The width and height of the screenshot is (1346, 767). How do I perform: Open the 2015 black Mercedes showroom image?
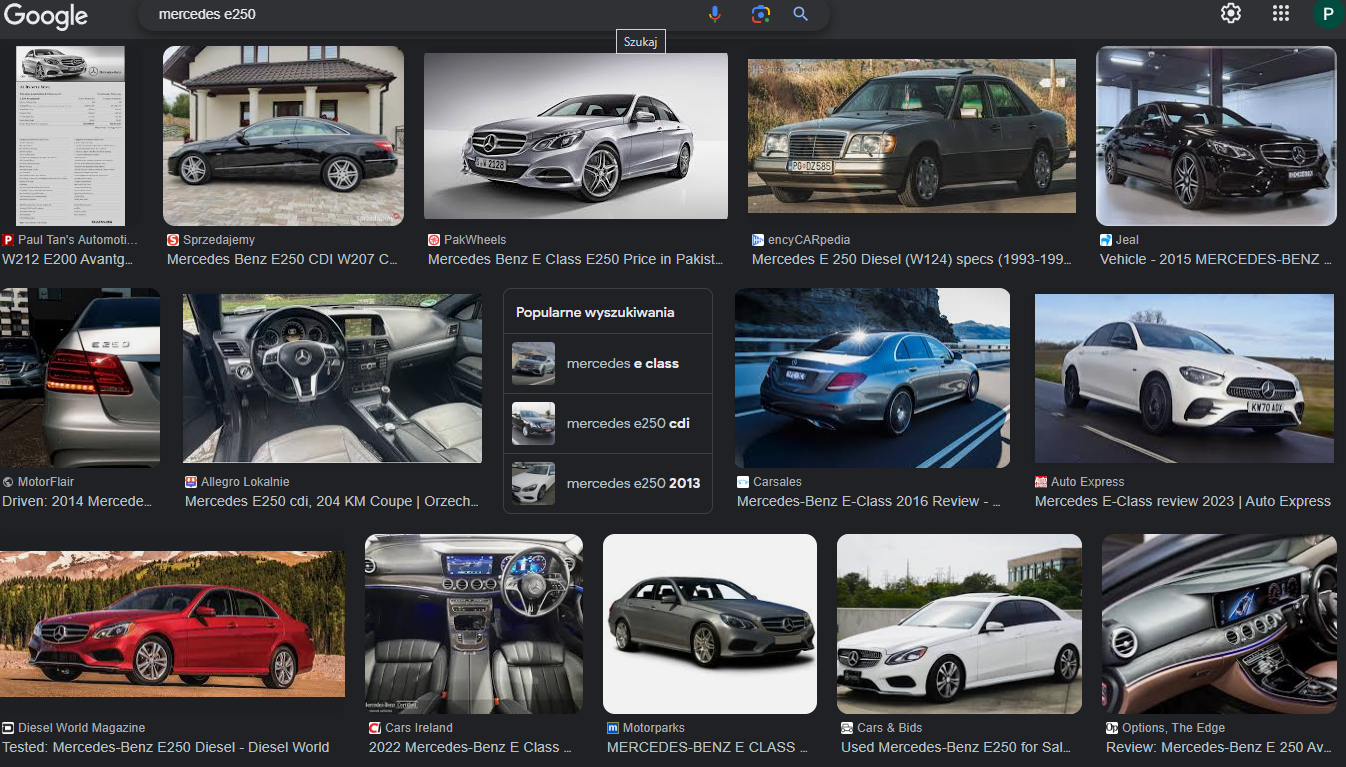point(1216,136)
